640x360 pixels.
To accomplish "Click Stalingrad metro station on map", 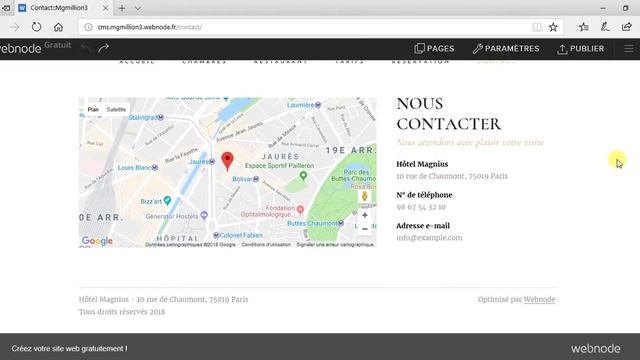I will point(161,117).
